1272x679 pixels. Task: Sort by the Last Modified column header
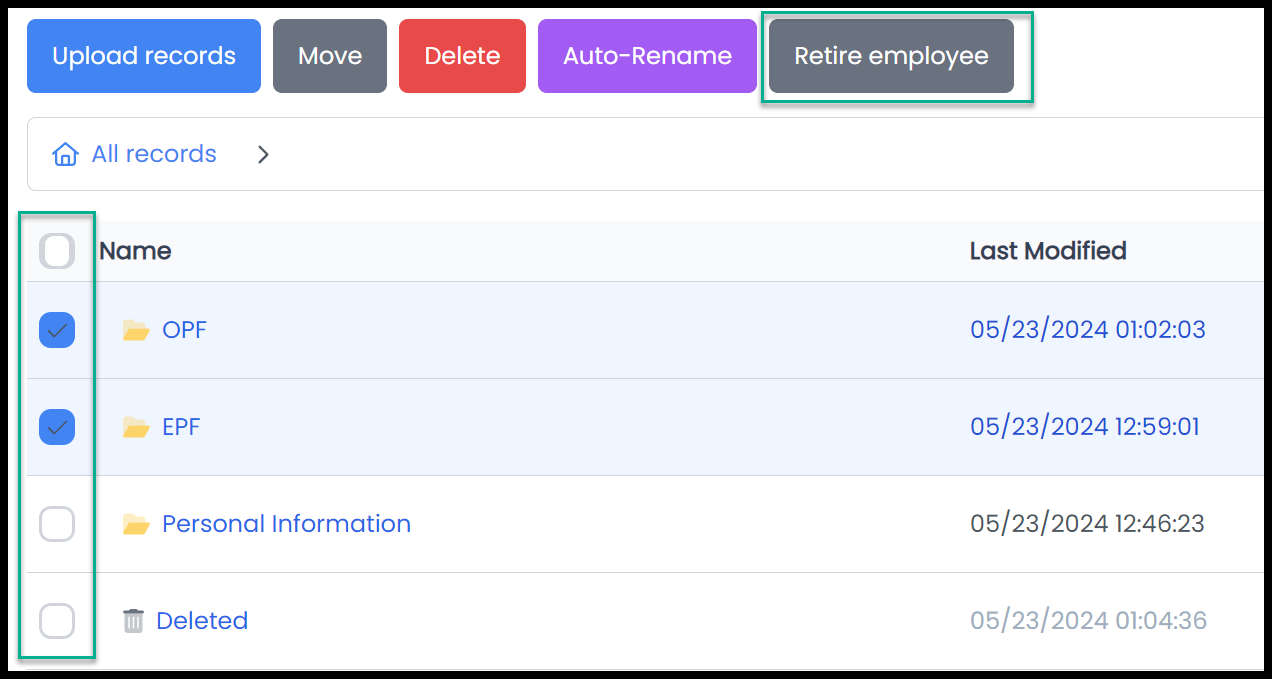(1048, 251)
